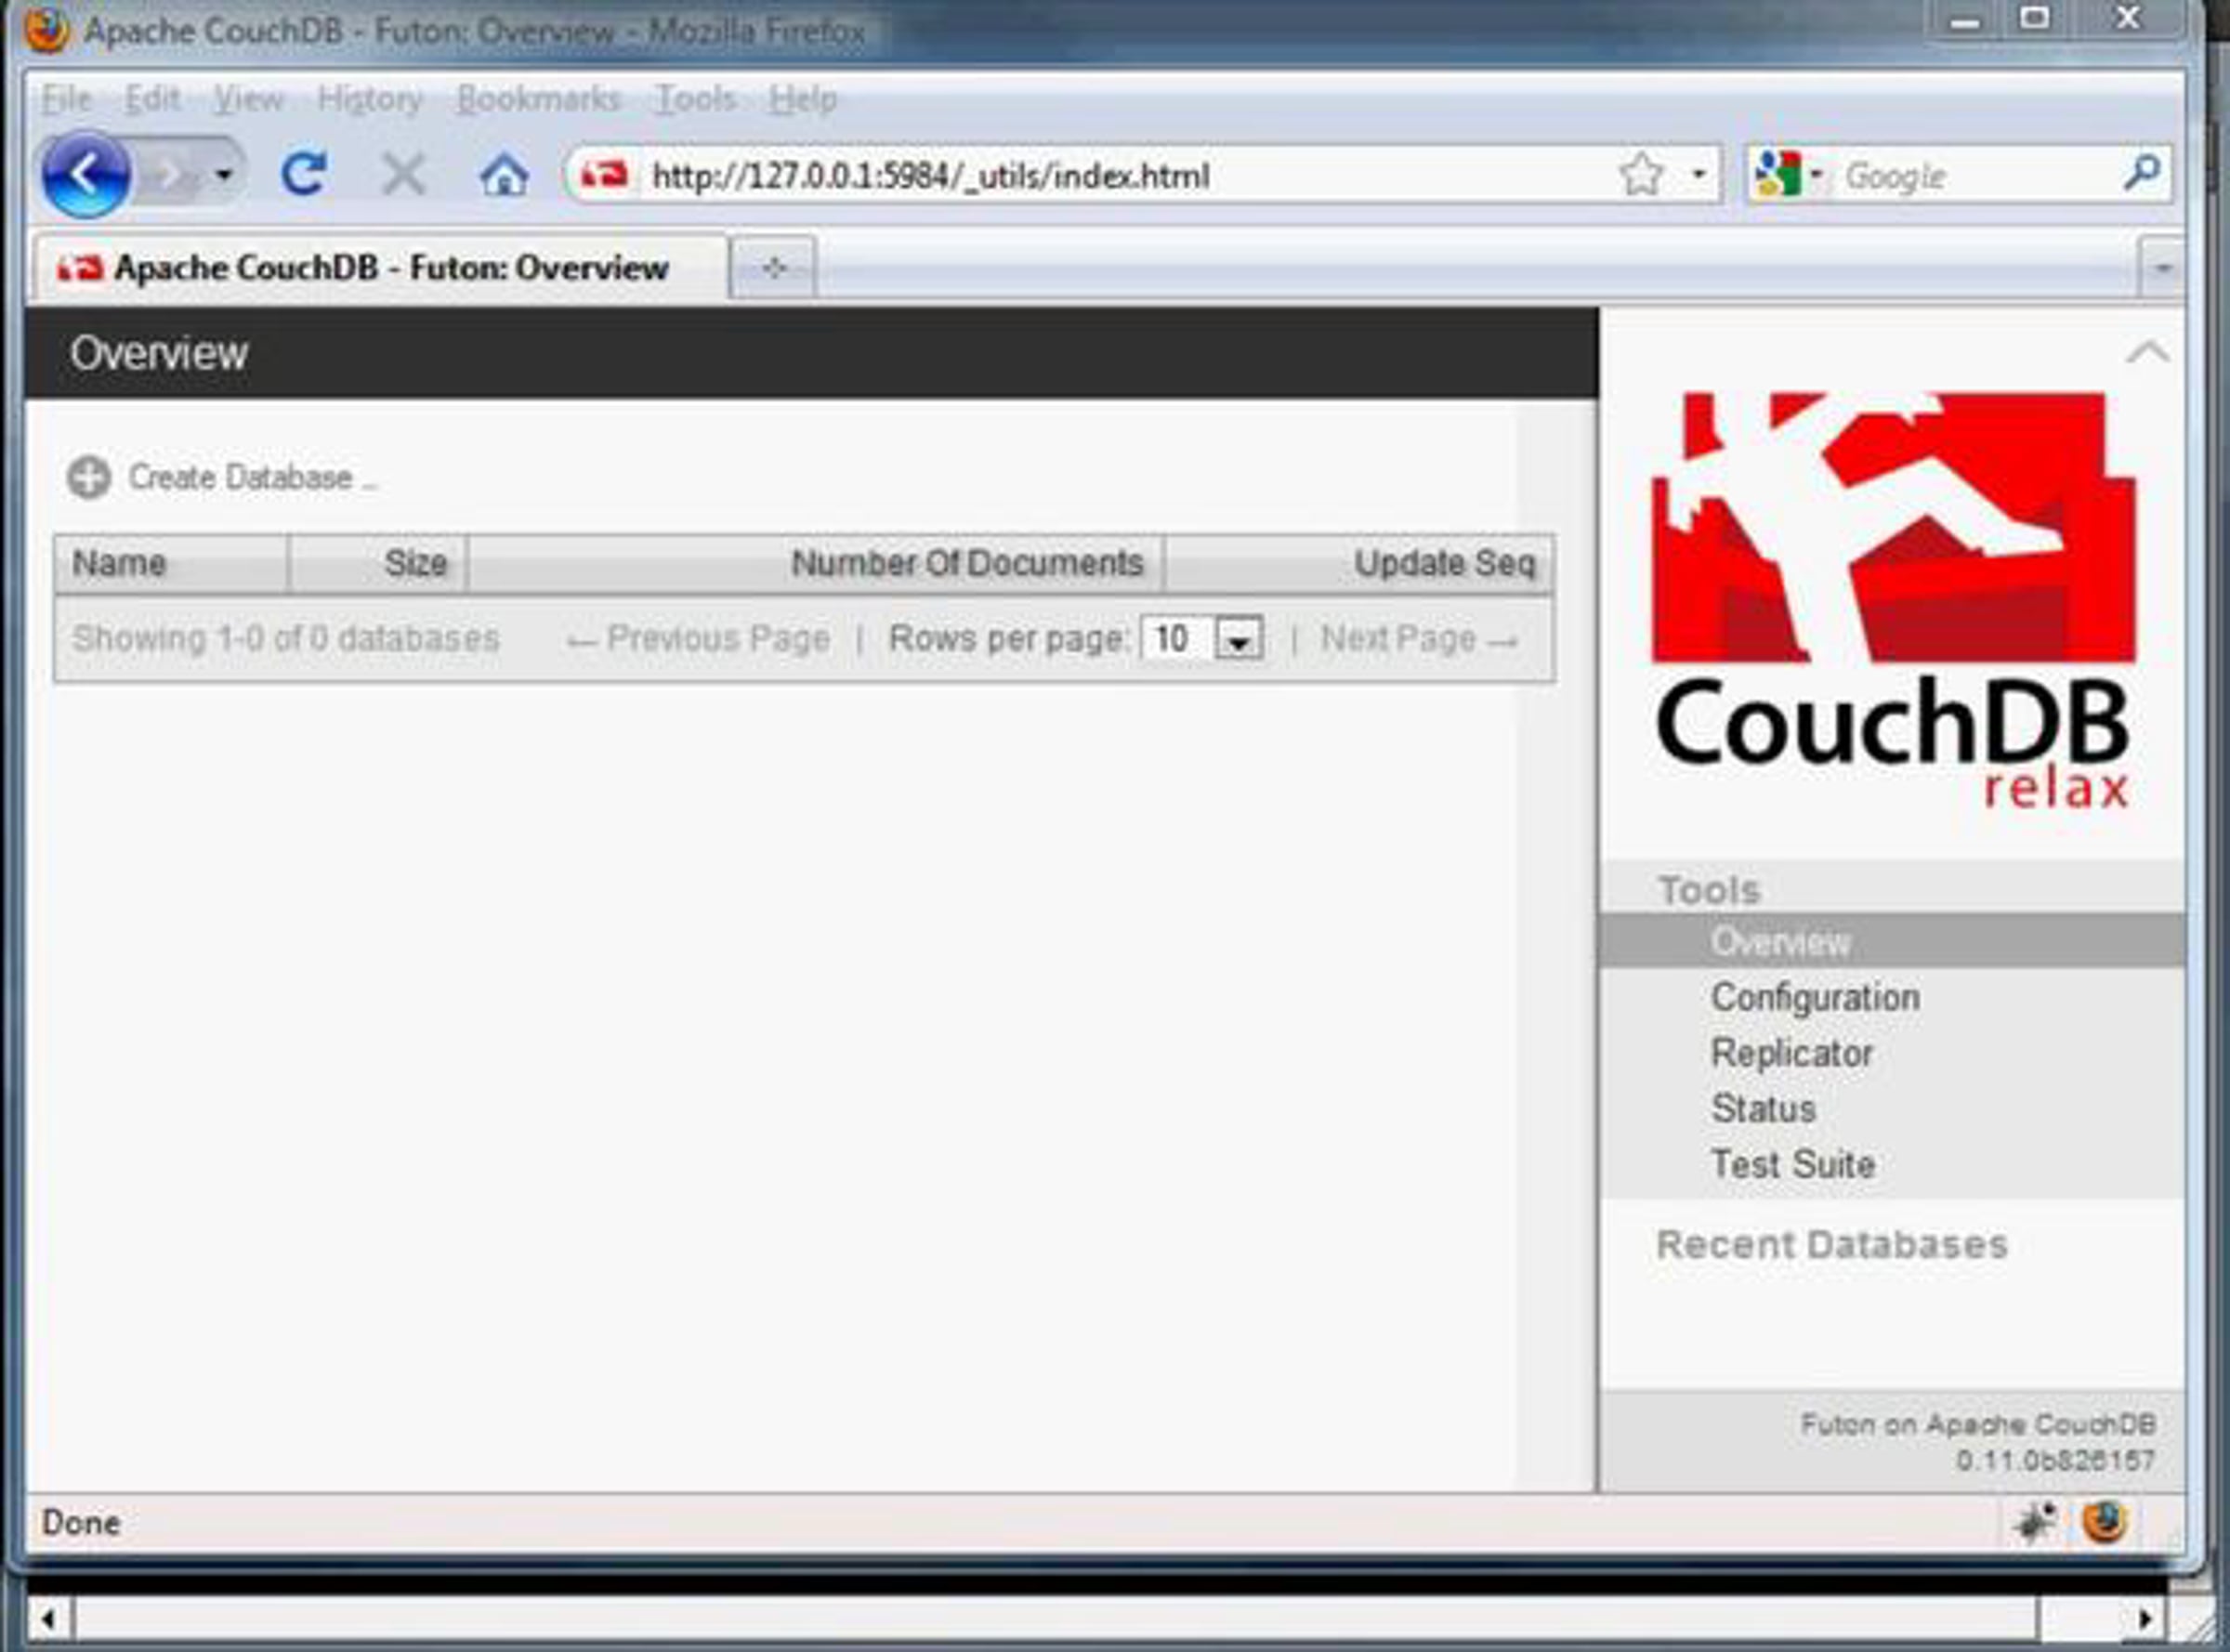Go to Previous Page of databases
Image resolution: width=2230 pixels, height=1652 pixels.
coord(698,638)
